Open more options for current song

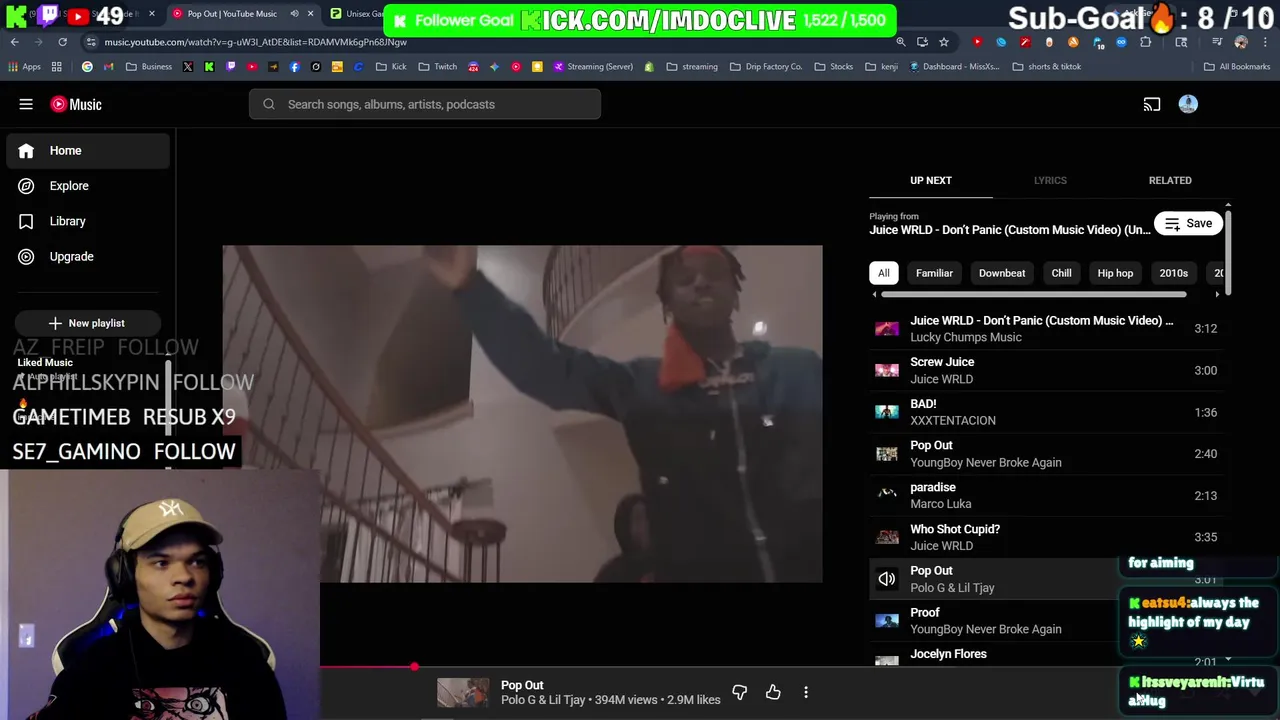tap(806, 692)
